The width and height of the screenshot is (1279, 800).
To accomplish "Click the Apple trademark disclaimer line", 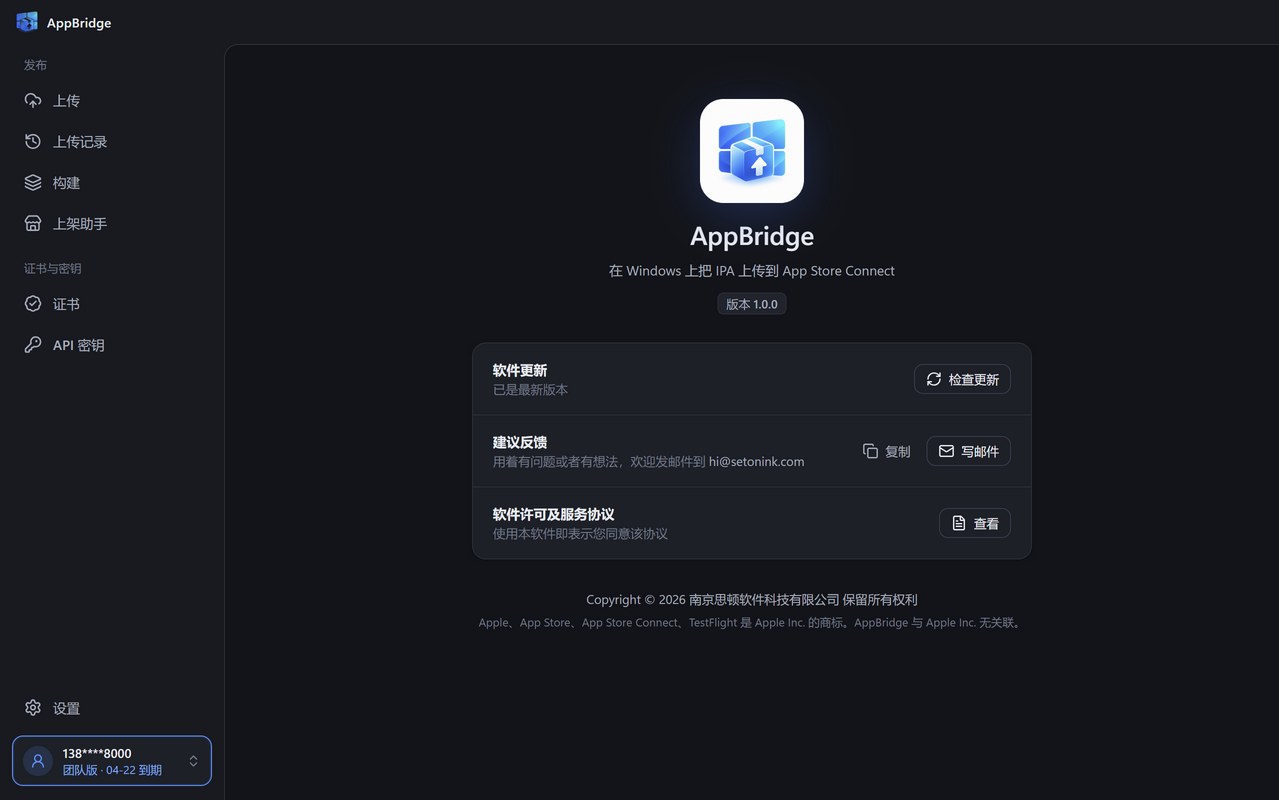I will [752, 623].
